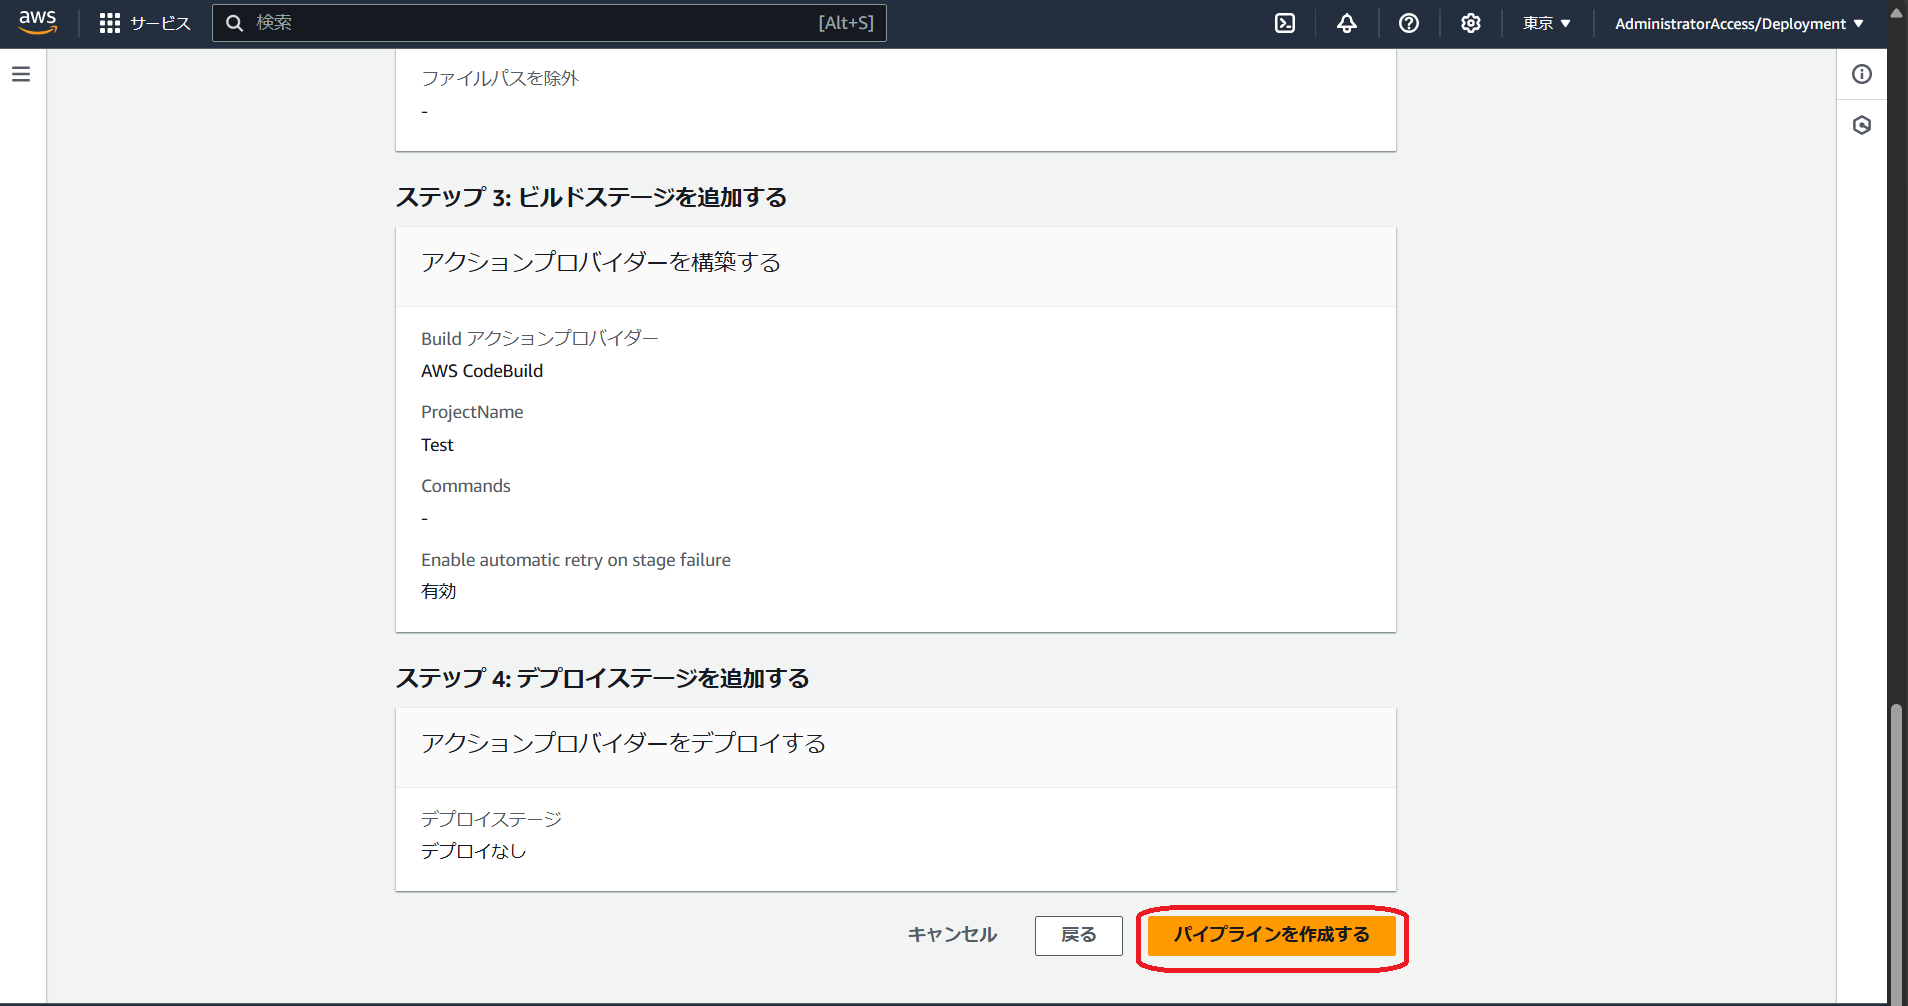
Task: View notifications via the bell icon
Action: pyautogui.click(x=1347, y=22)
